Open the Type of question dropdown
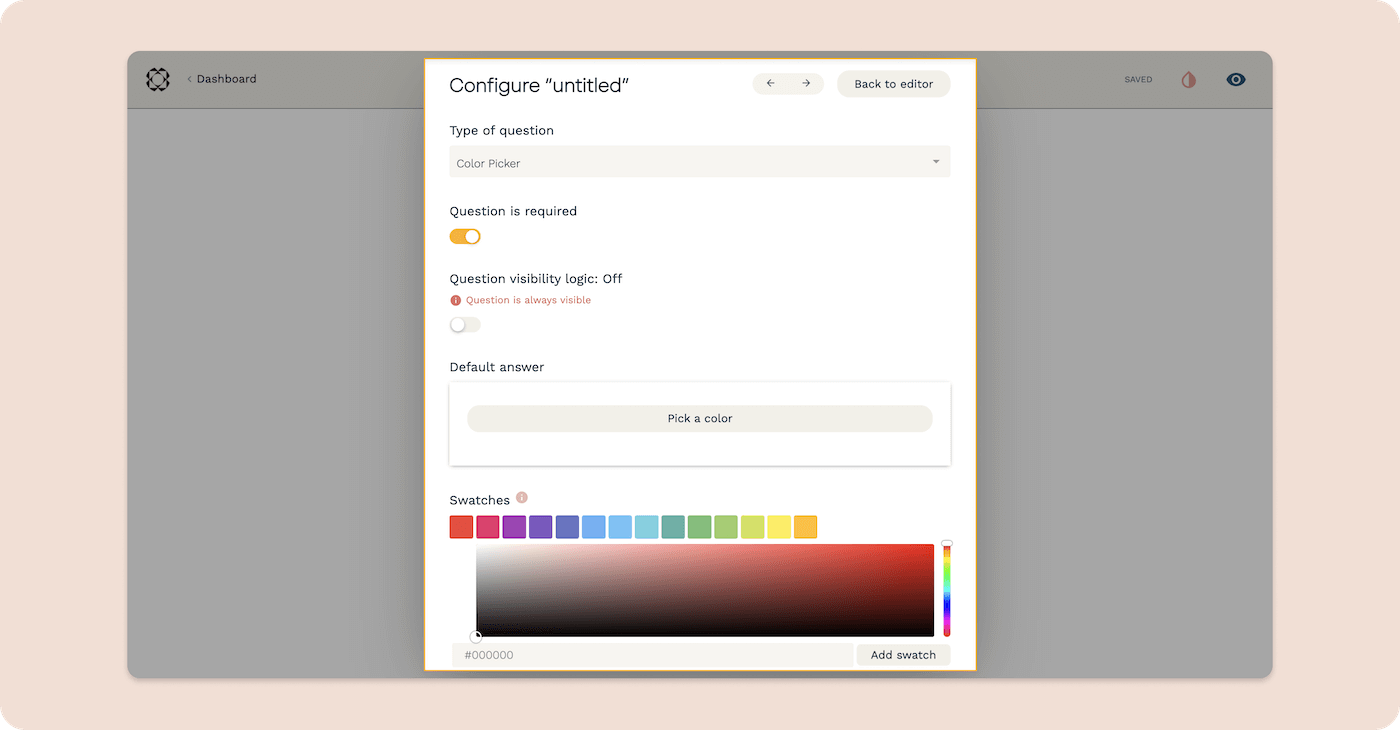Screen dimensions: 1400x730 coord(699,162)
